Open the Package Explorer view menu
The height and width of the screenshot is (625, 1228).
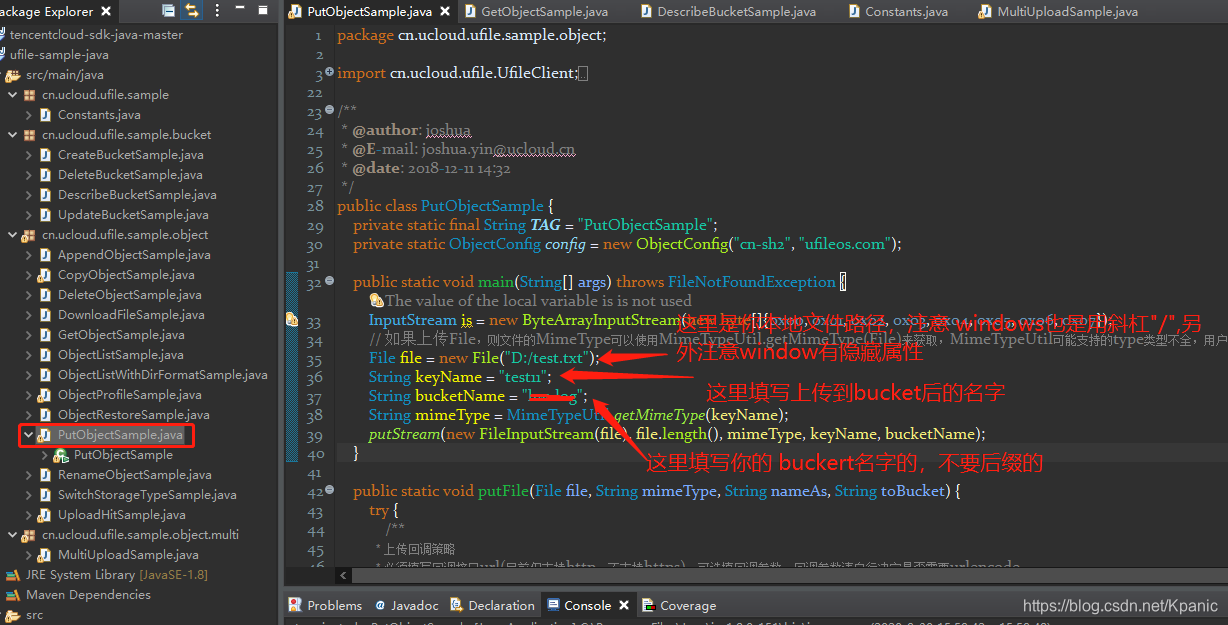pos(218,12)
